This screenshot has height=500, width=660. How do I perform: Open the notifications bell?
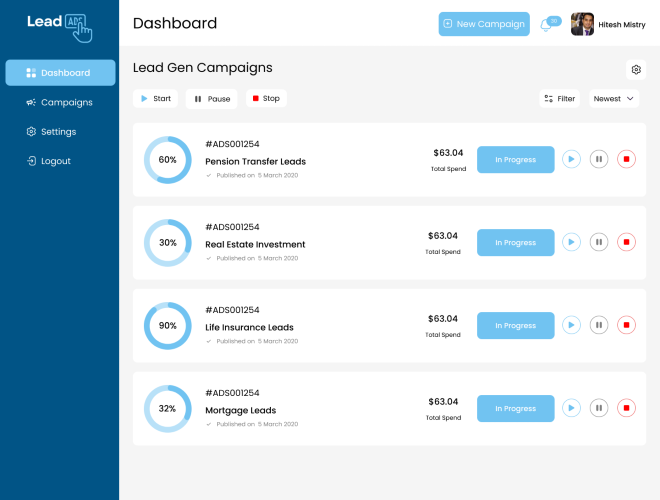point(550,24)
